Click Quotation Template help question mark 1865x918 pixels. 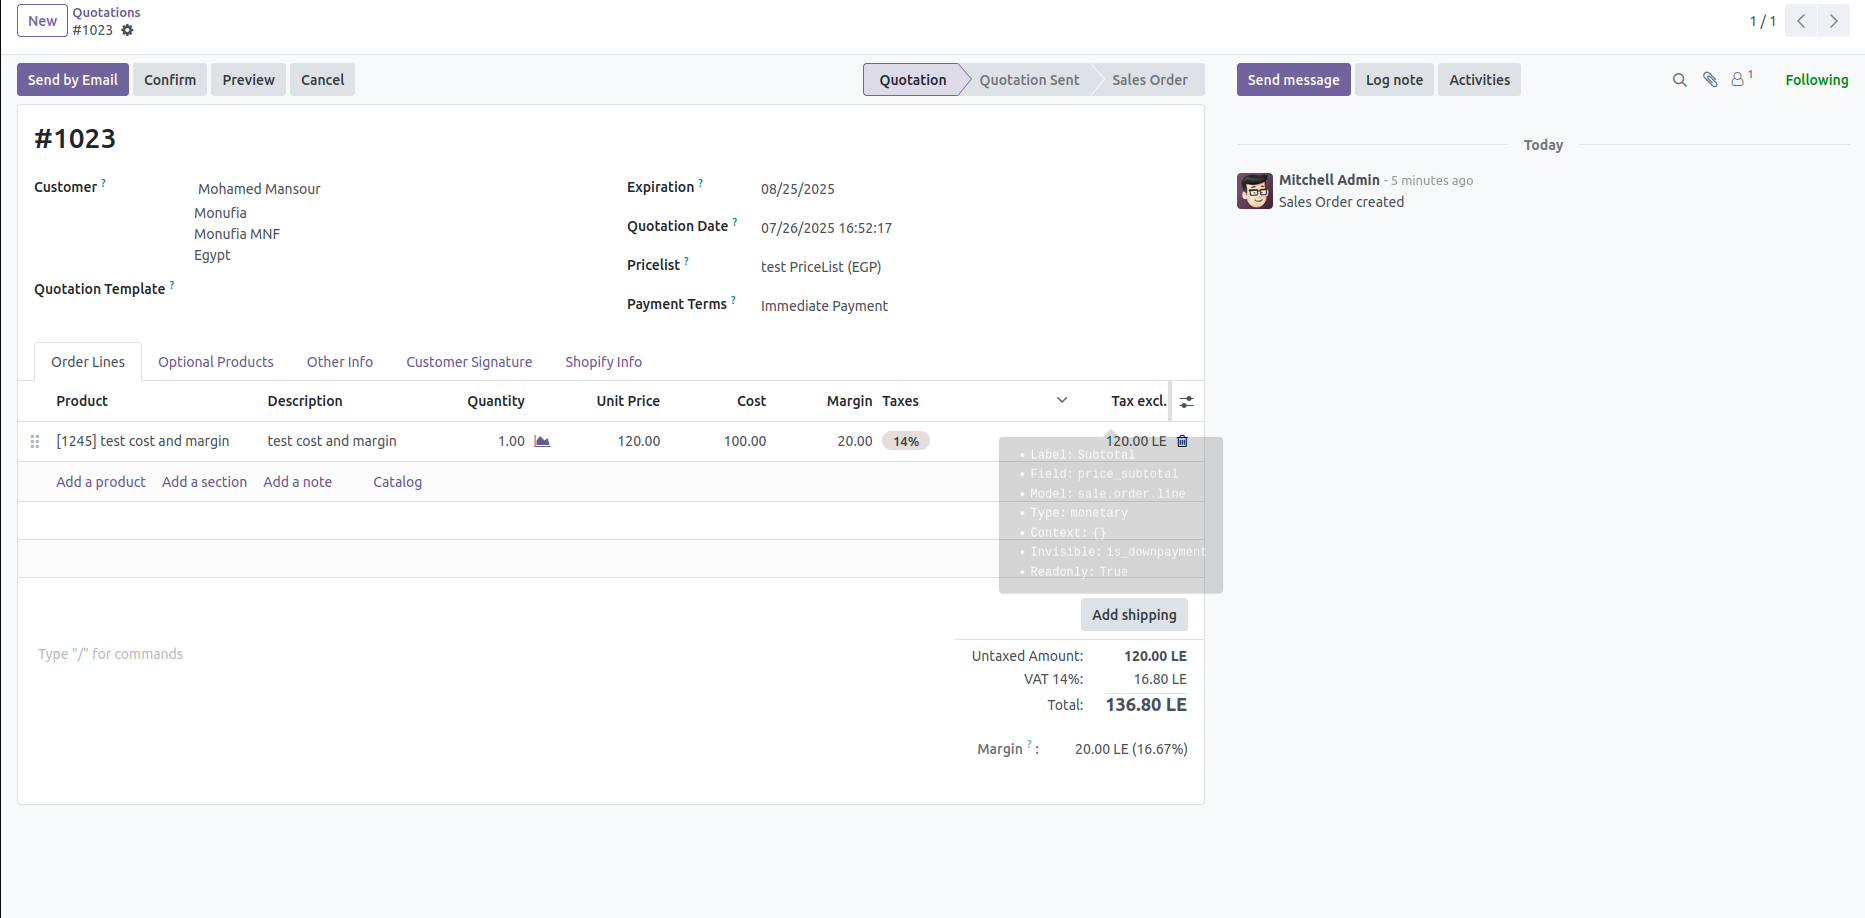point(172,285)
